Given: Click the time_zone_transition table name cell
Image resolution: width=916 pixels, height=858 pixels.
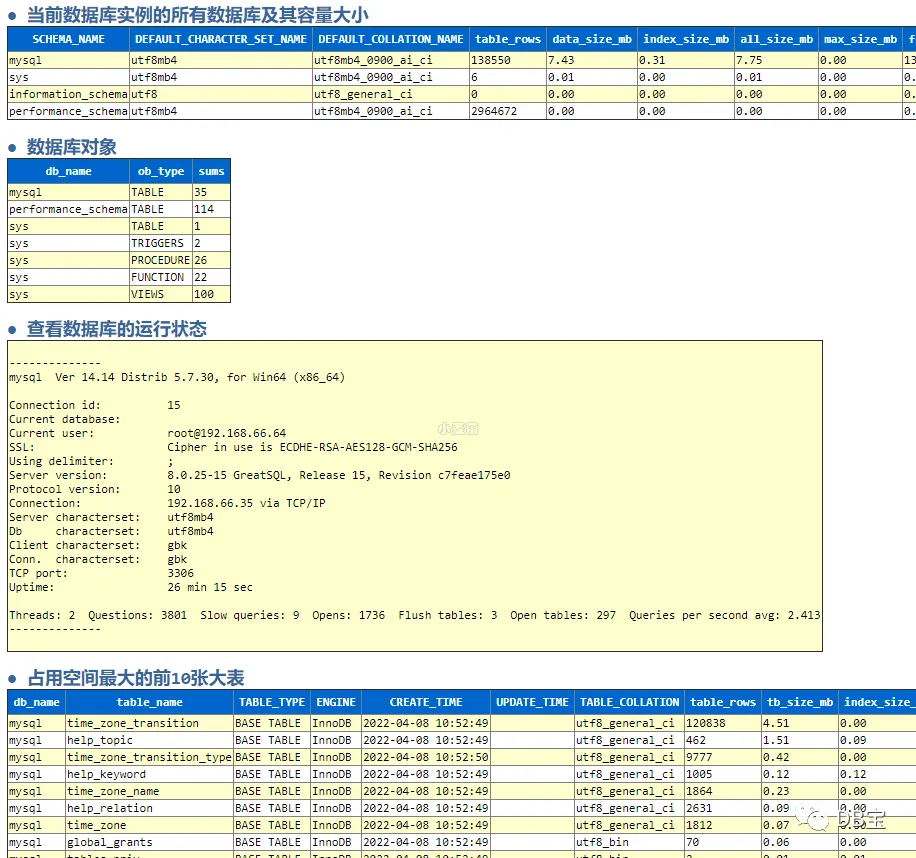Looking at the screenshot, I should pos(149,723).
